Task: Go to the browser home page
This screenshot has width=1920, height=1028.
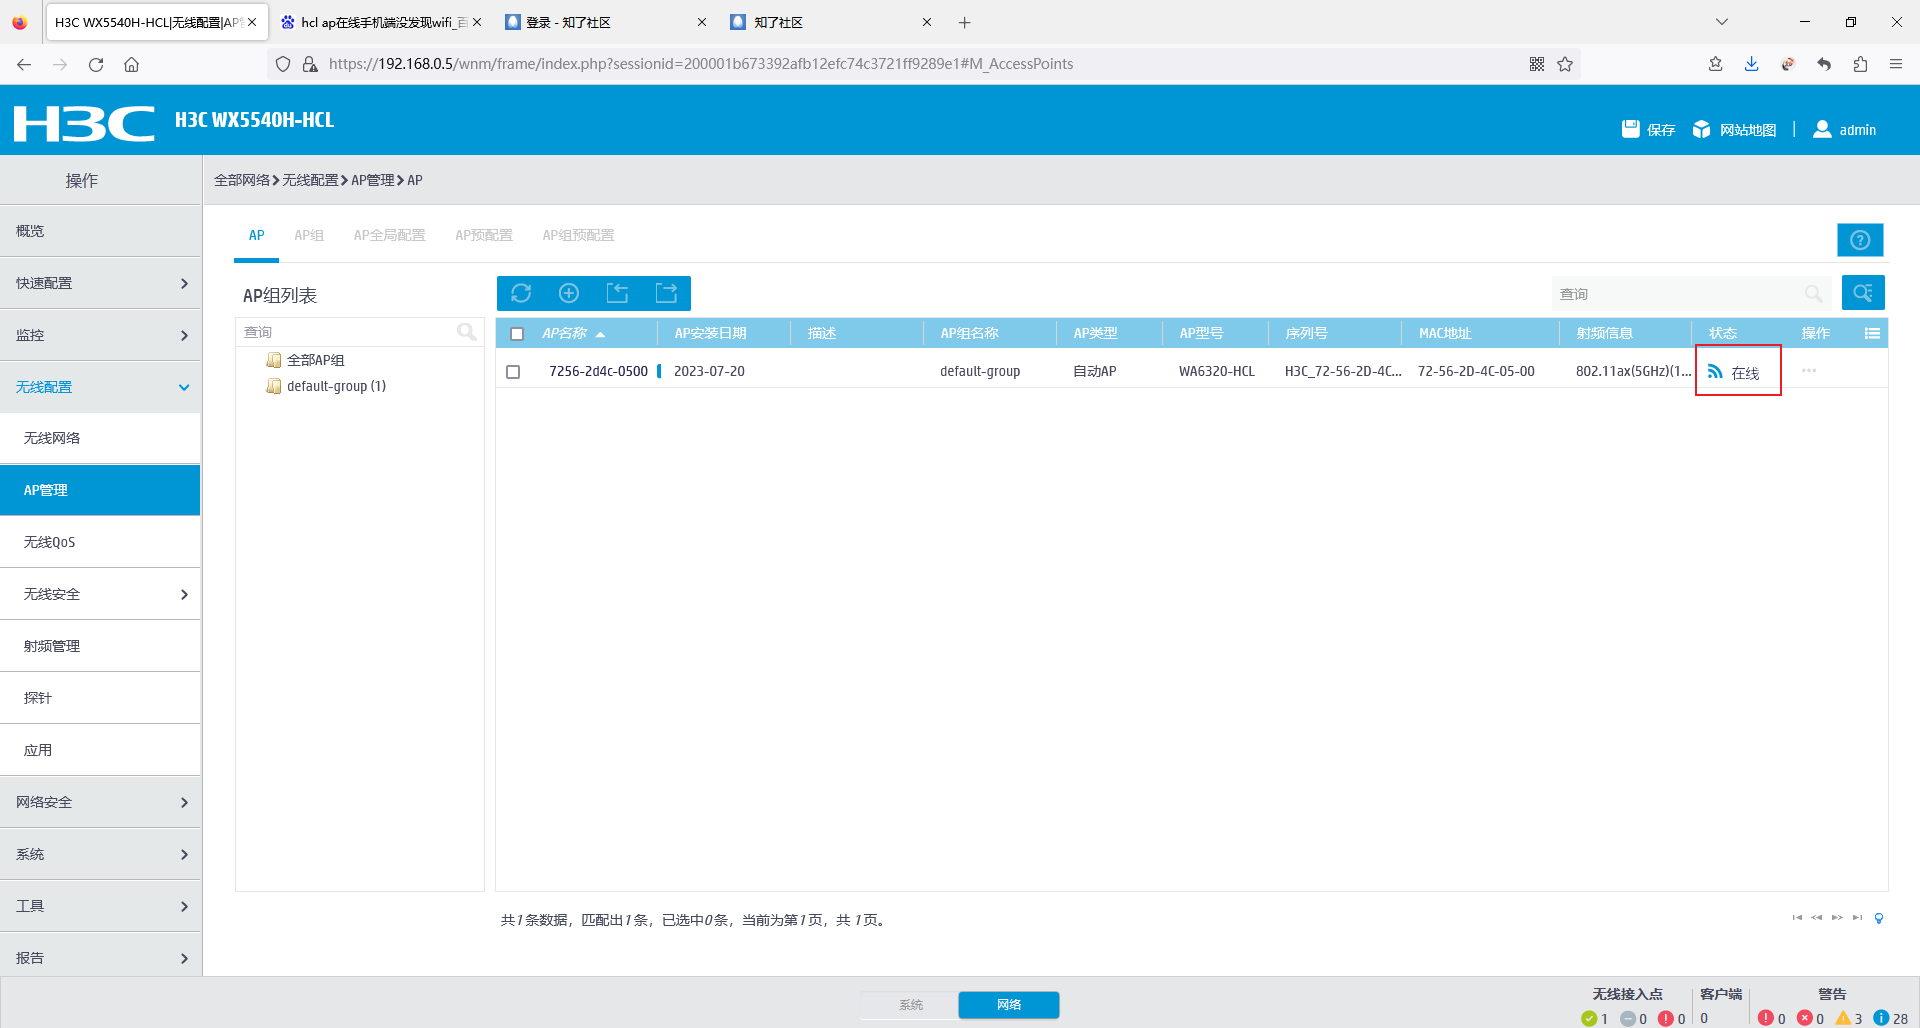Action: [x=131, y=64]
